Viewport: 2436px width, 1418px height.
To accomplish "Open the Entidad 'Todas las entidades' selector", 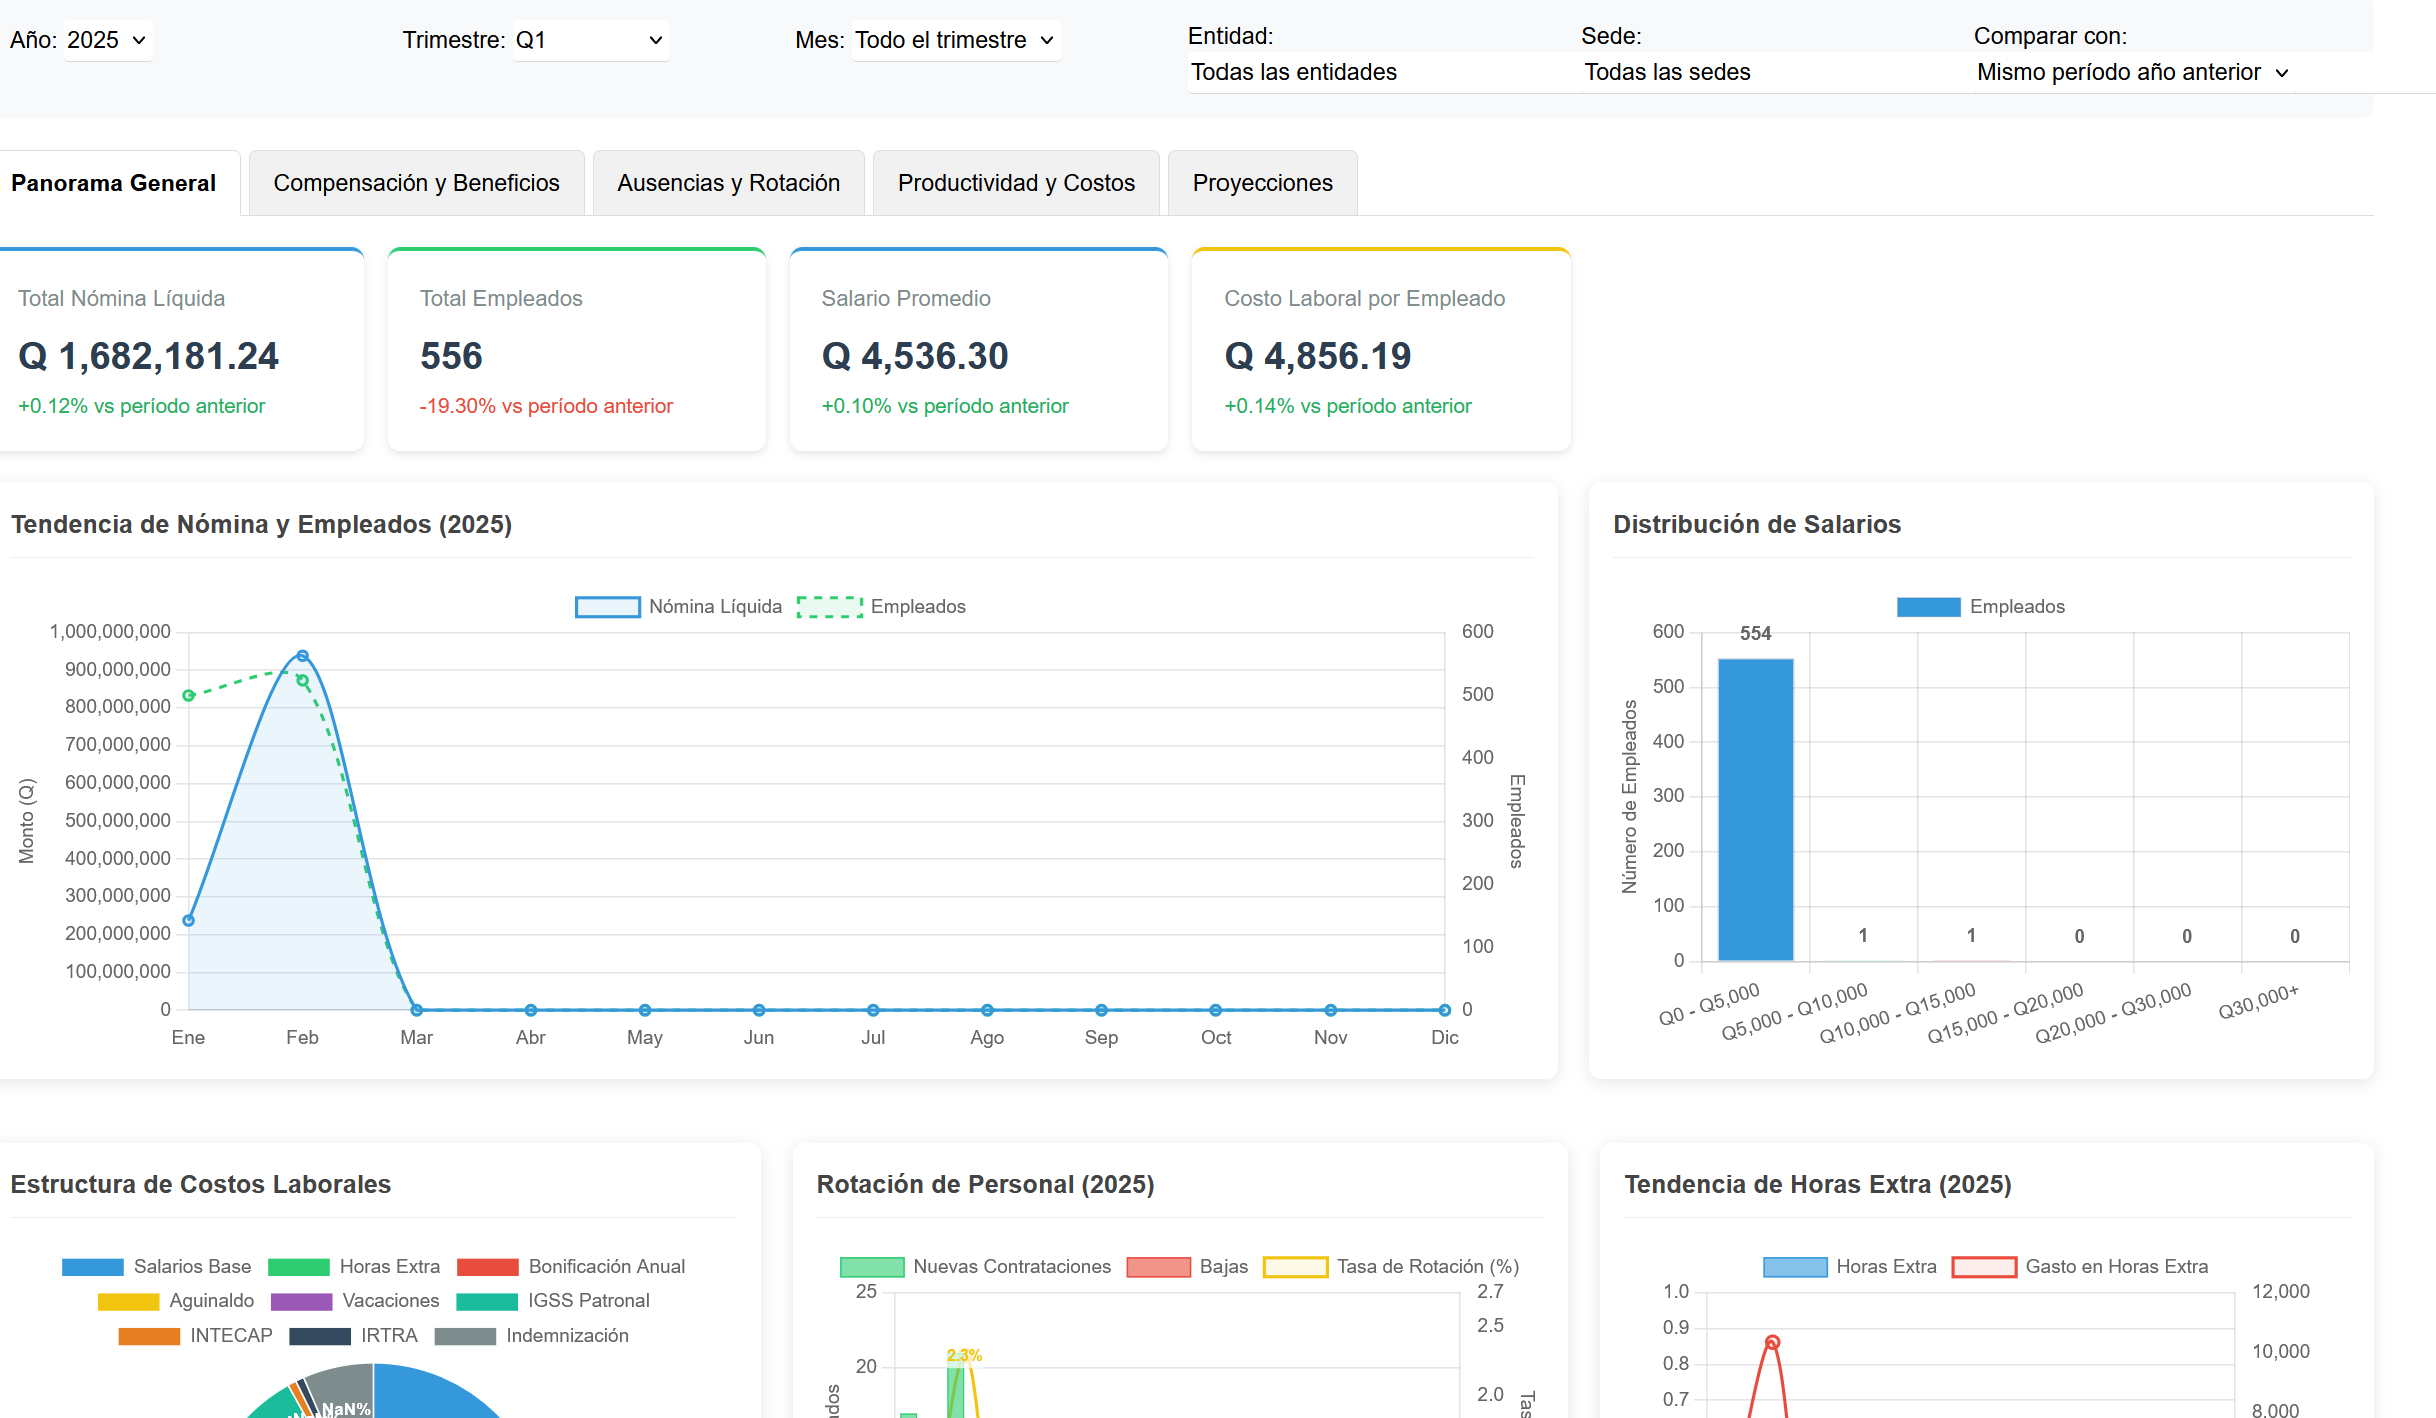I will click(1384, 72).
